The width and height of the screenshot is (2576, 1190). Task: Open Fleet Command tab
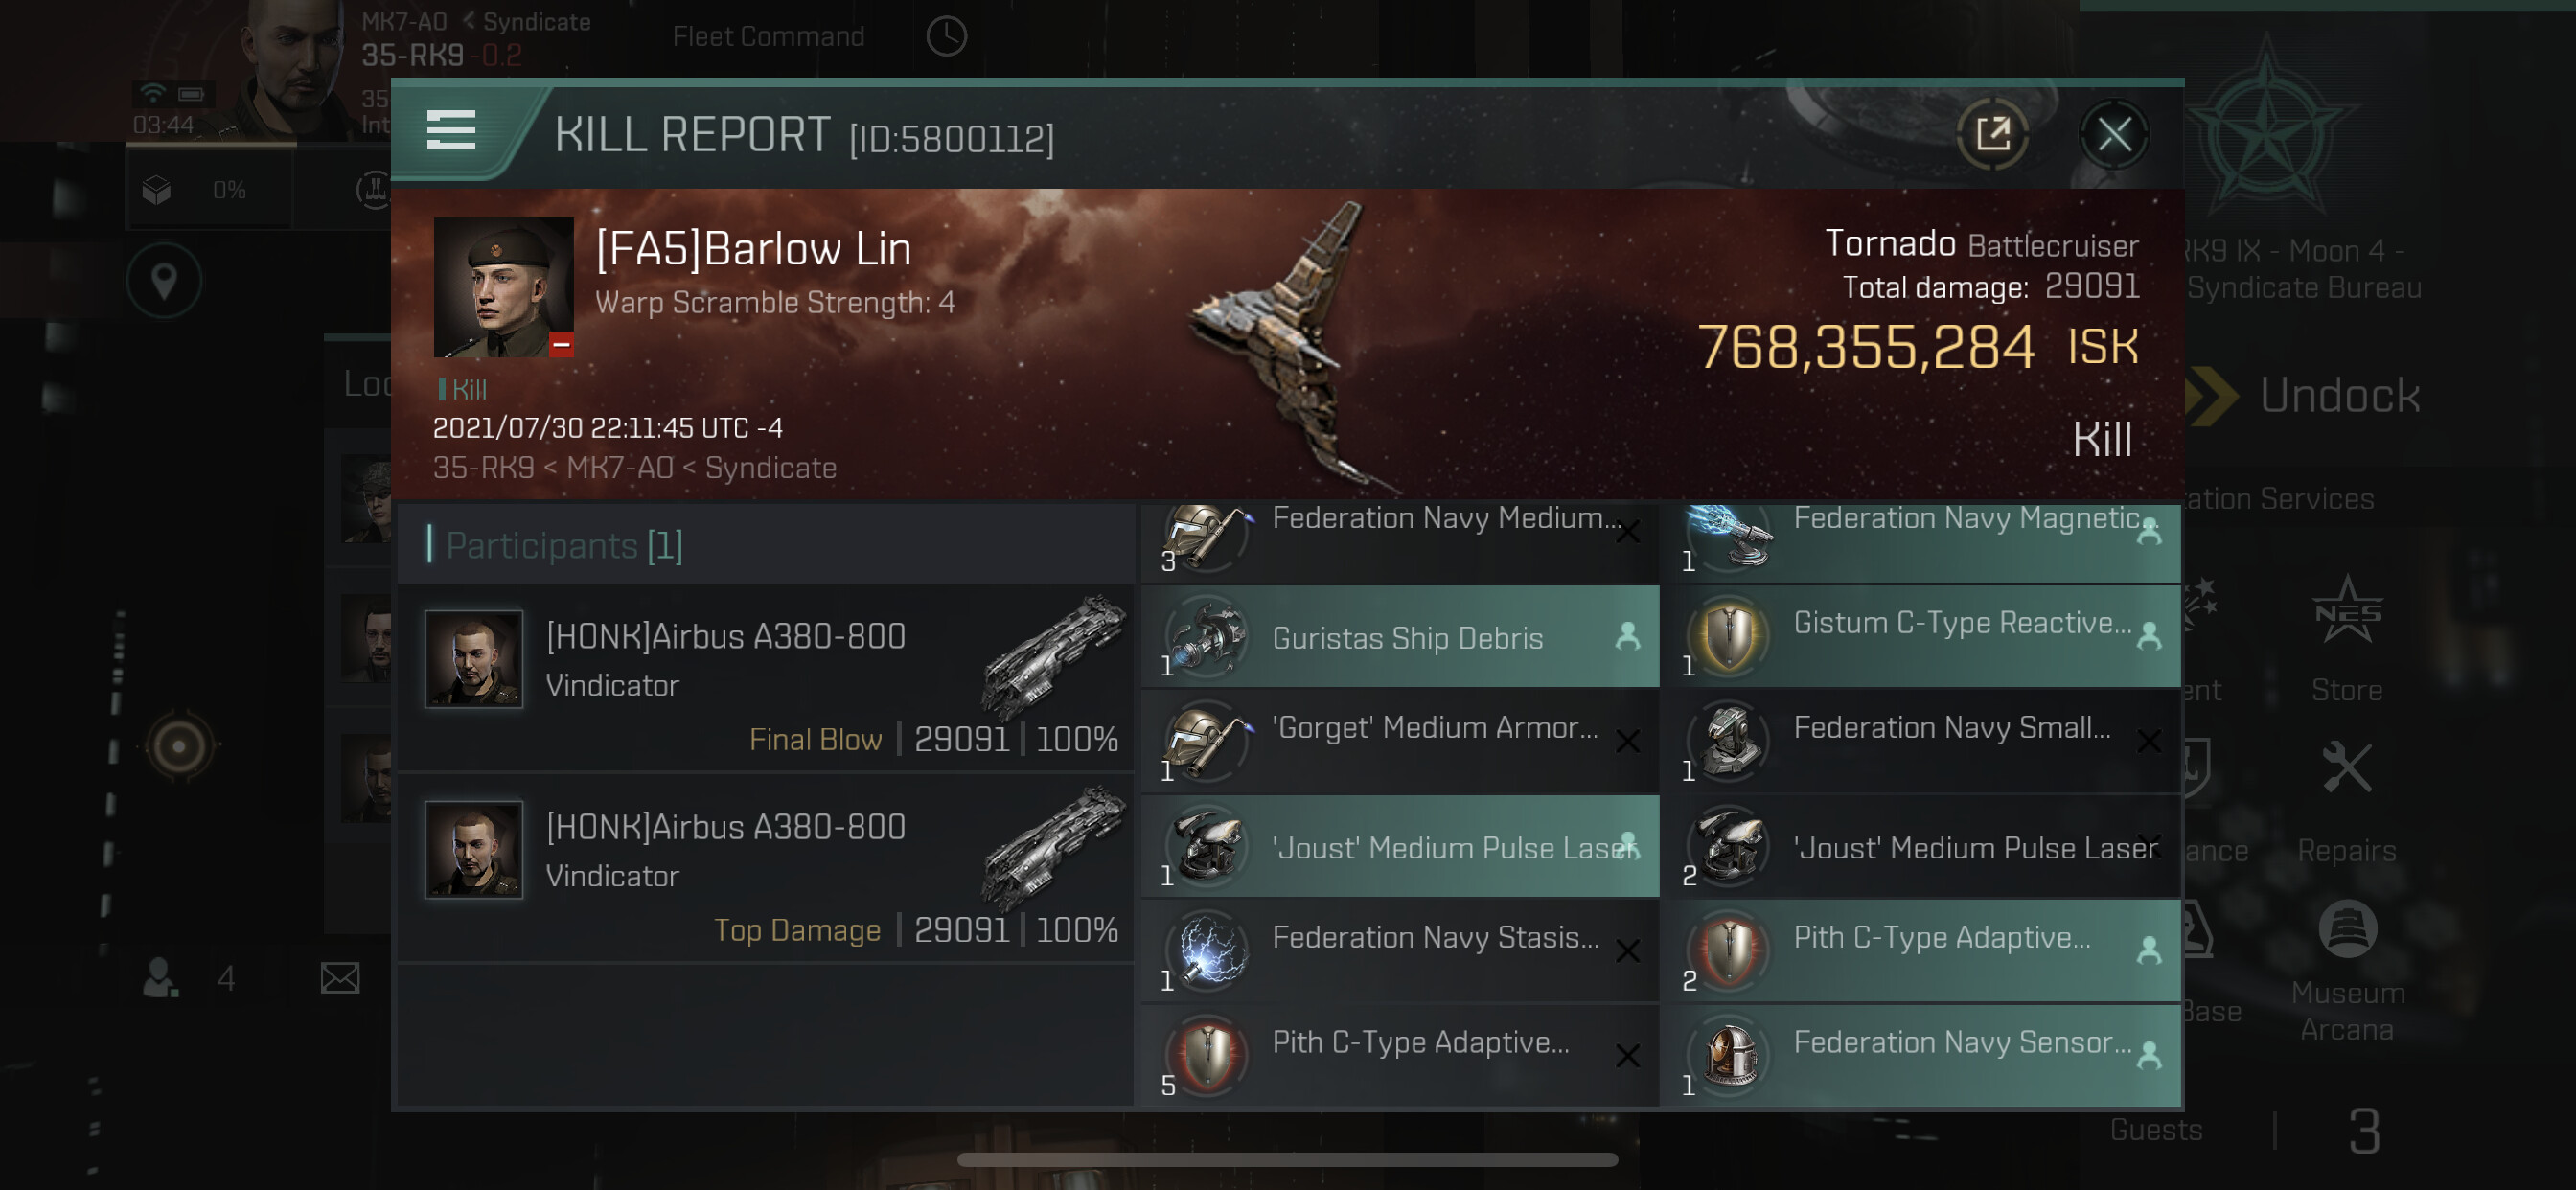click(768, 36)
